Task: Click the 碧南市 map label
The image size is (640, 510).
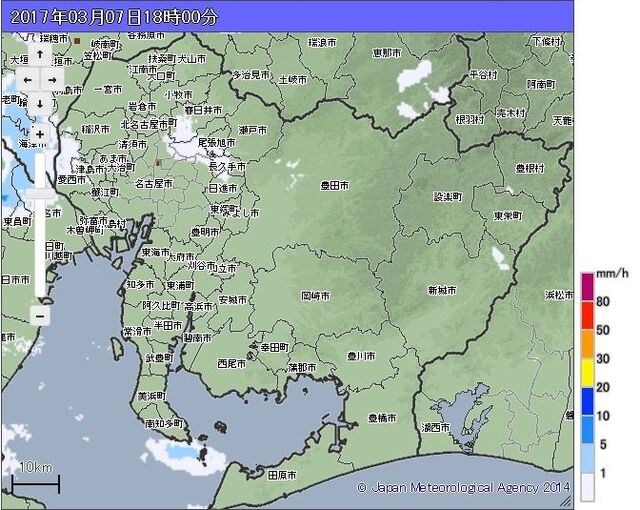Action: pos(198,337)
